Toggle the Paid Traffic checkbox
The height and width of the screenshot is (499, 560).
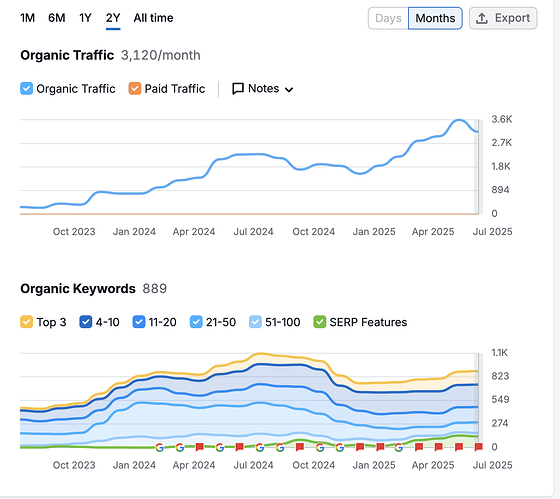tap(135, 89)
